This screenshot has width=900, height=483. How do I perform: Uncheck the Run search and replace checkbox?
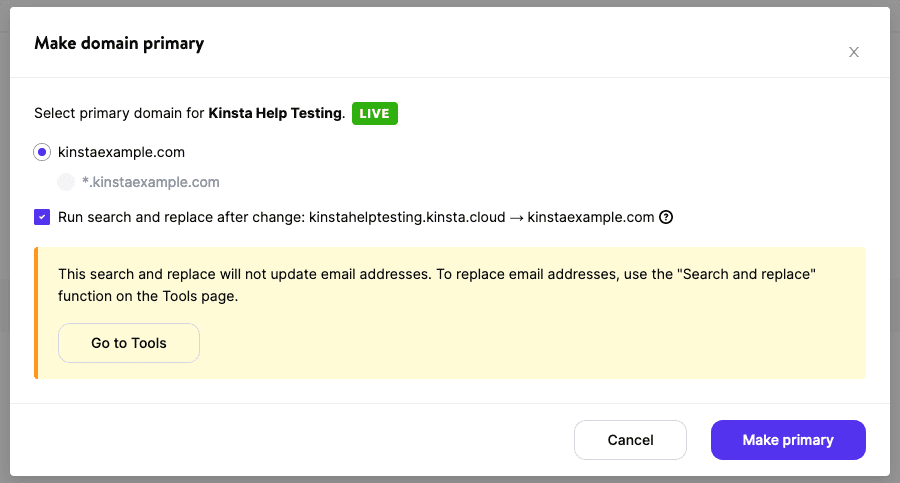tap(42, 217)
